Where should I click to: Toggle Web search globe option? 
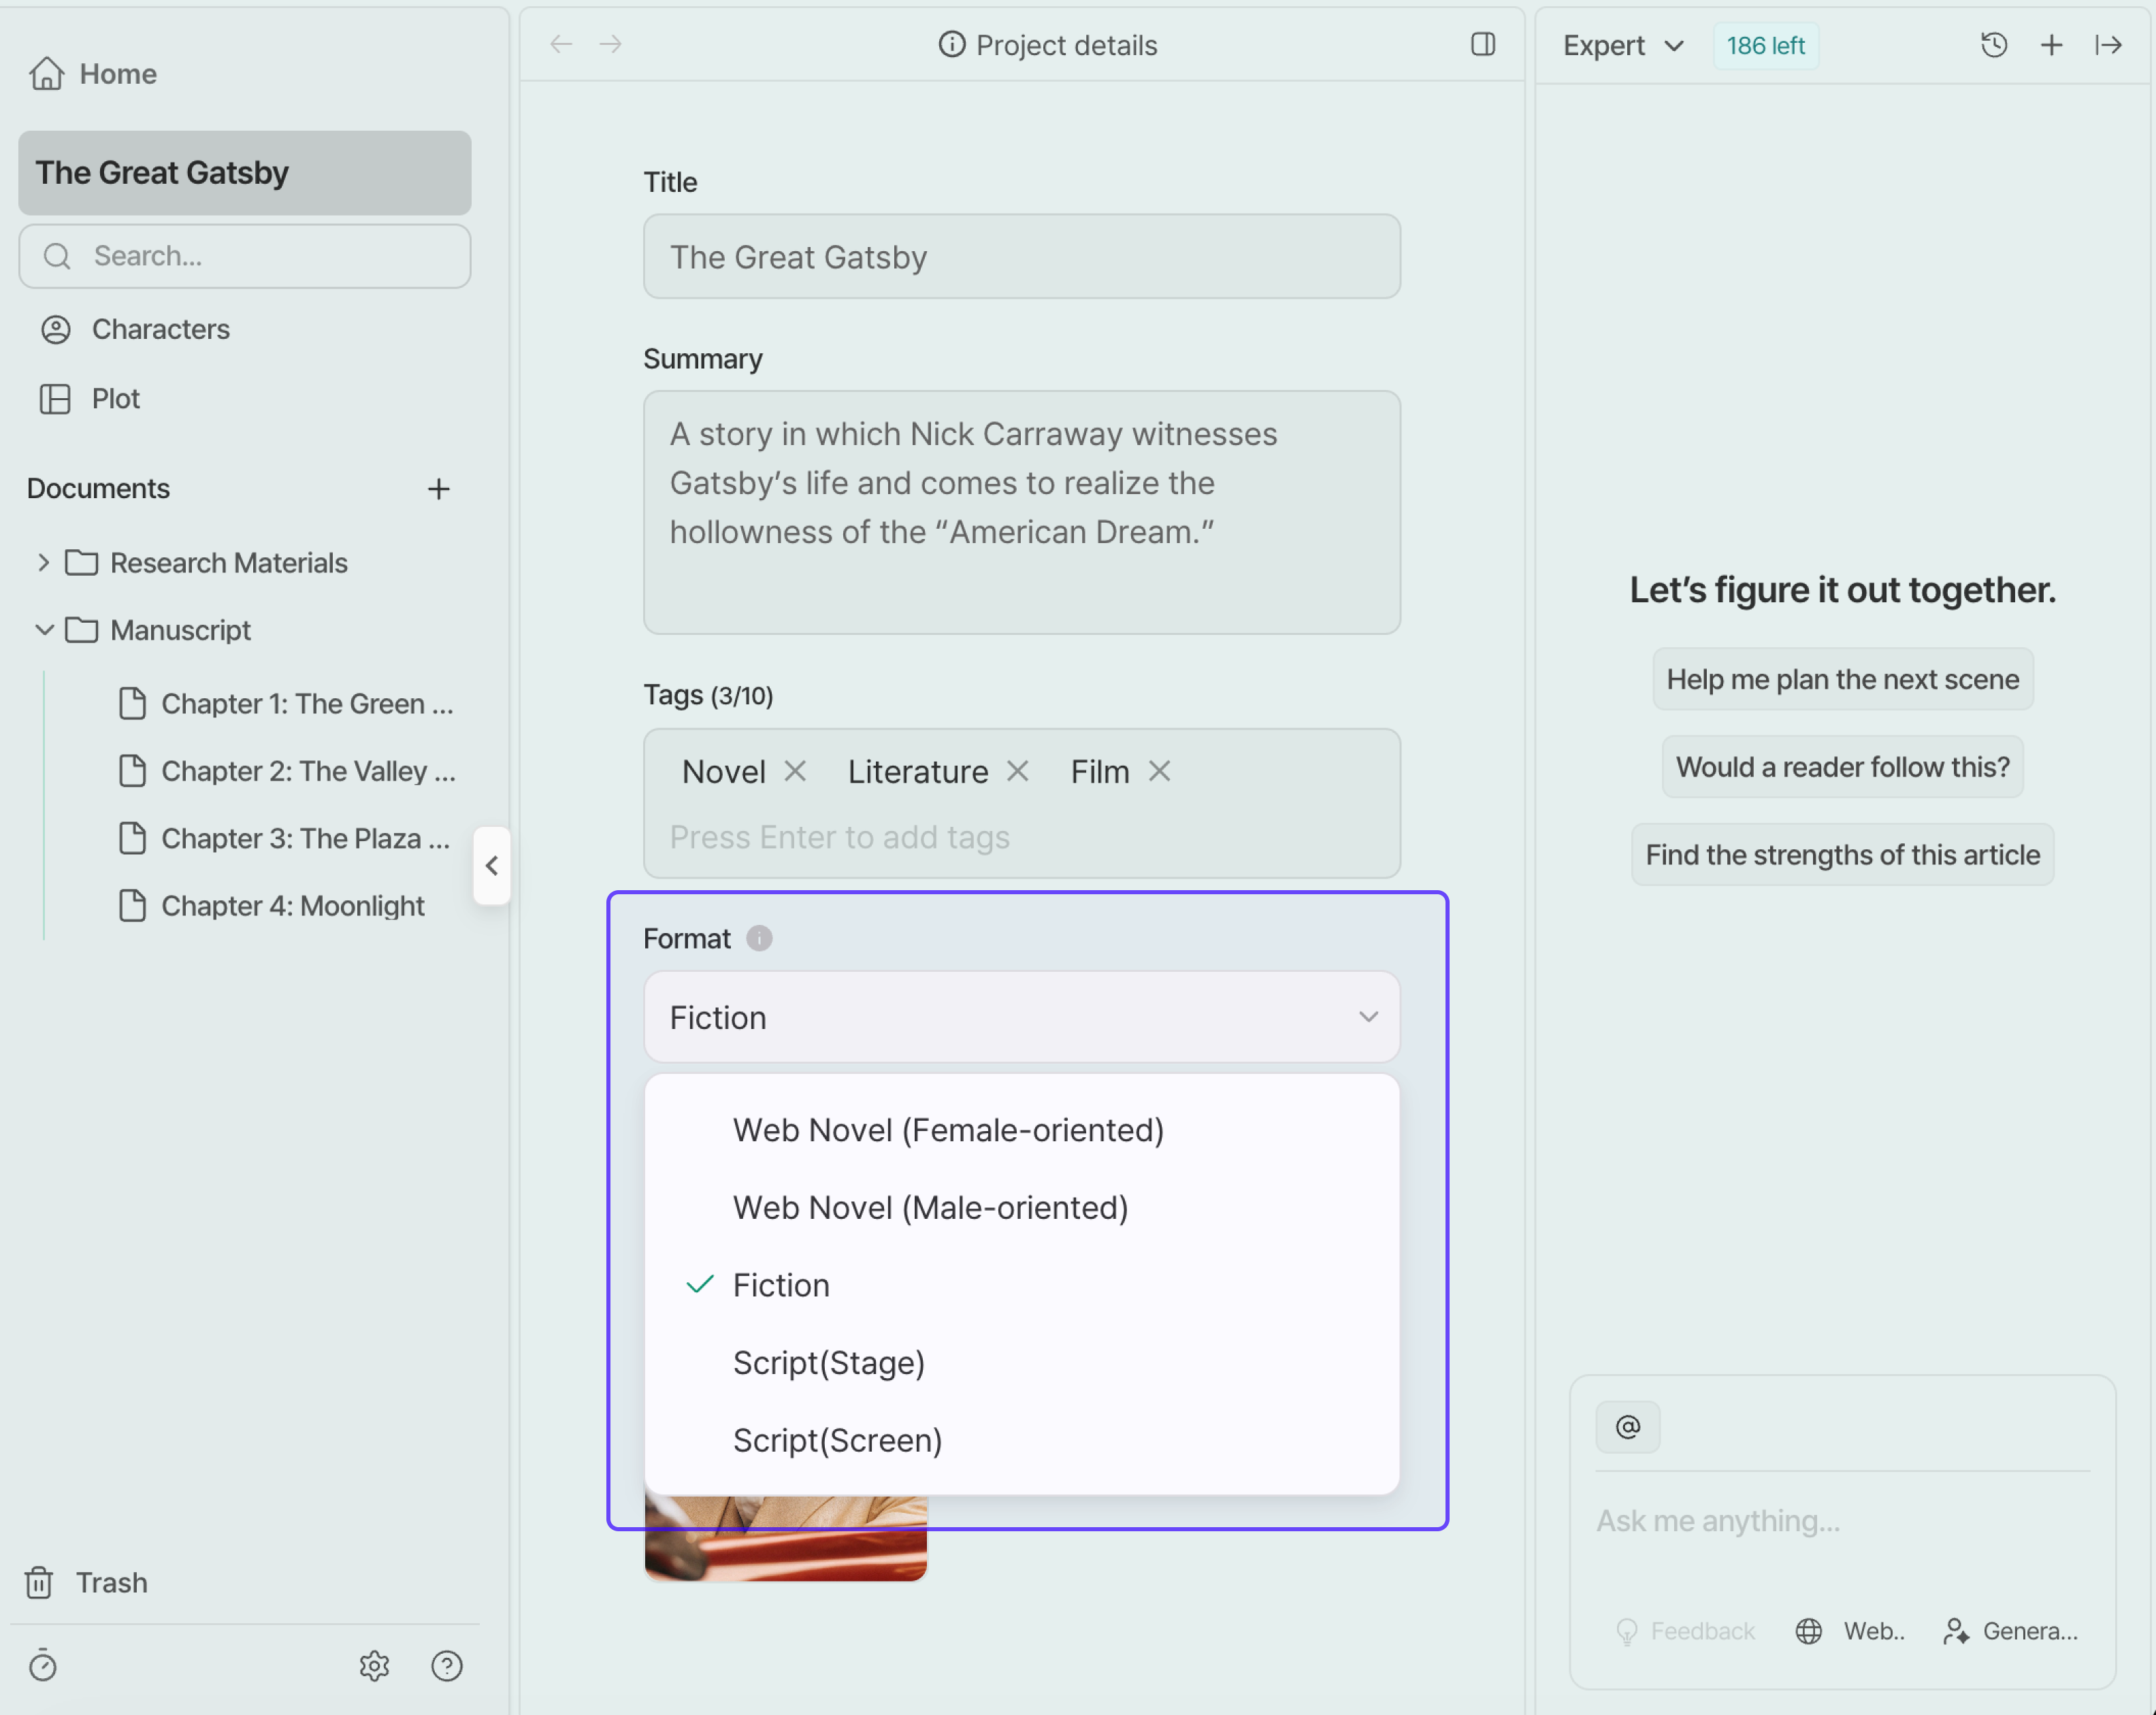click(1850, 1631)
